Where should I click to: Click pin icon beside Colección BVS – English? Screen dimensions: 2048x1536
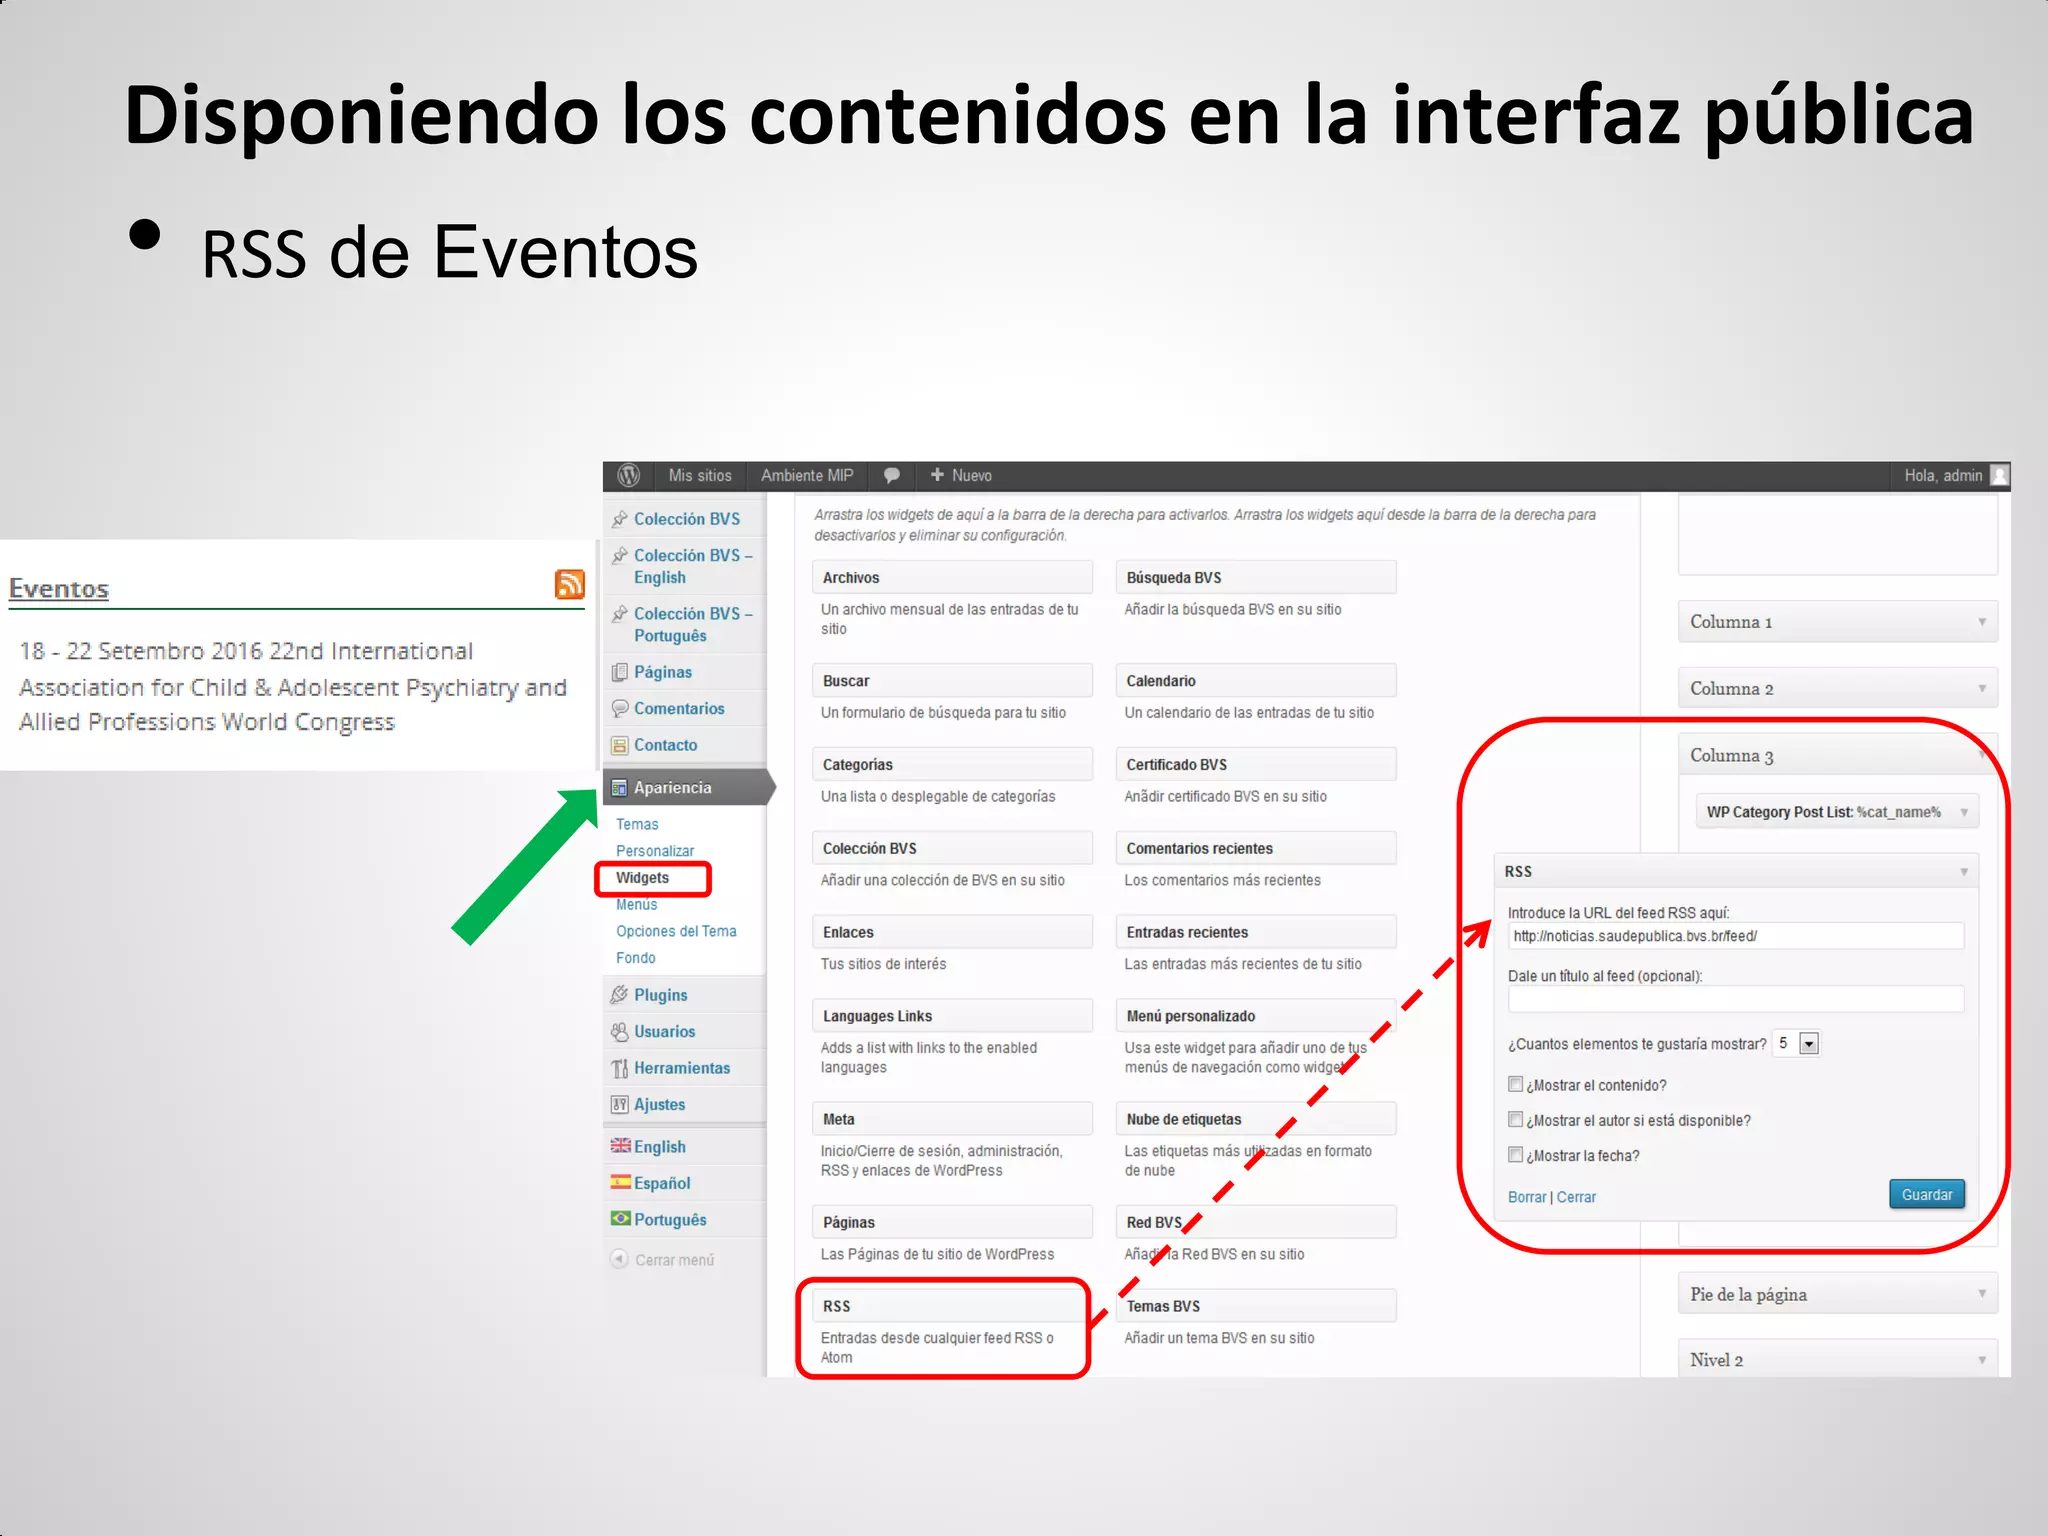[x=620, y=555]
